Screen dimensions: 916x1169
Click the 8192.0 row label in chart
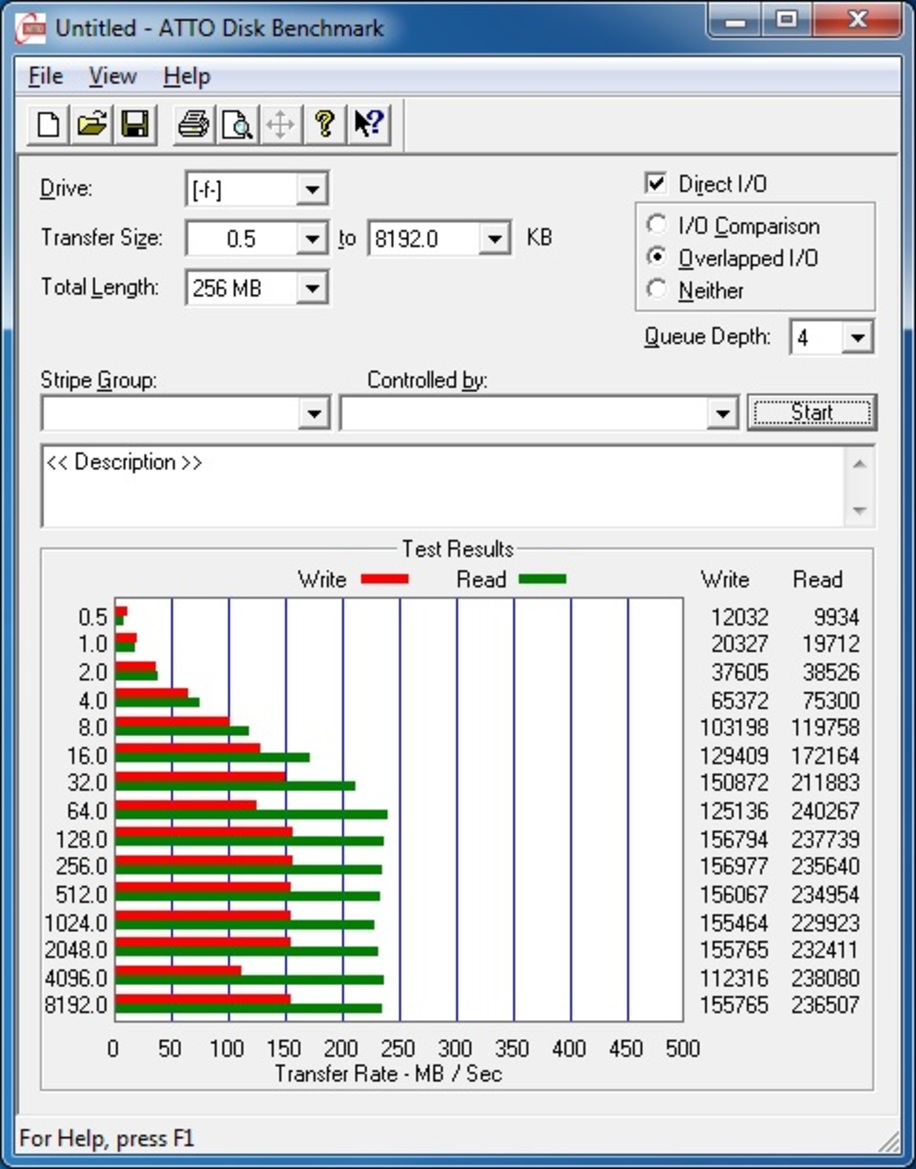(x=75, y=1005)
